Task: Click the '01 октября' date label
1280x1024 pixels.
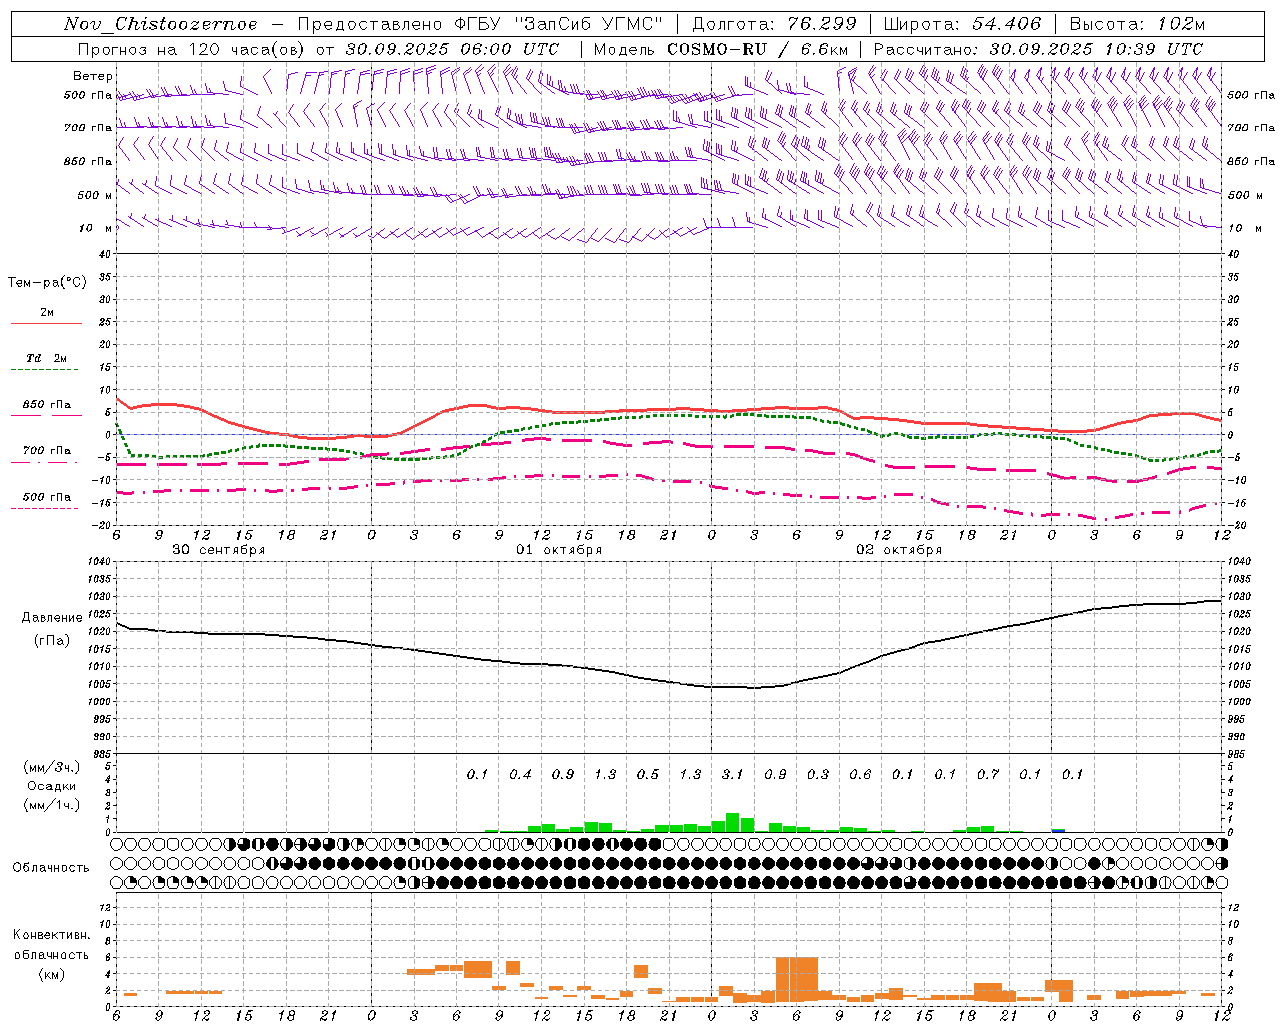Action: 559,550
